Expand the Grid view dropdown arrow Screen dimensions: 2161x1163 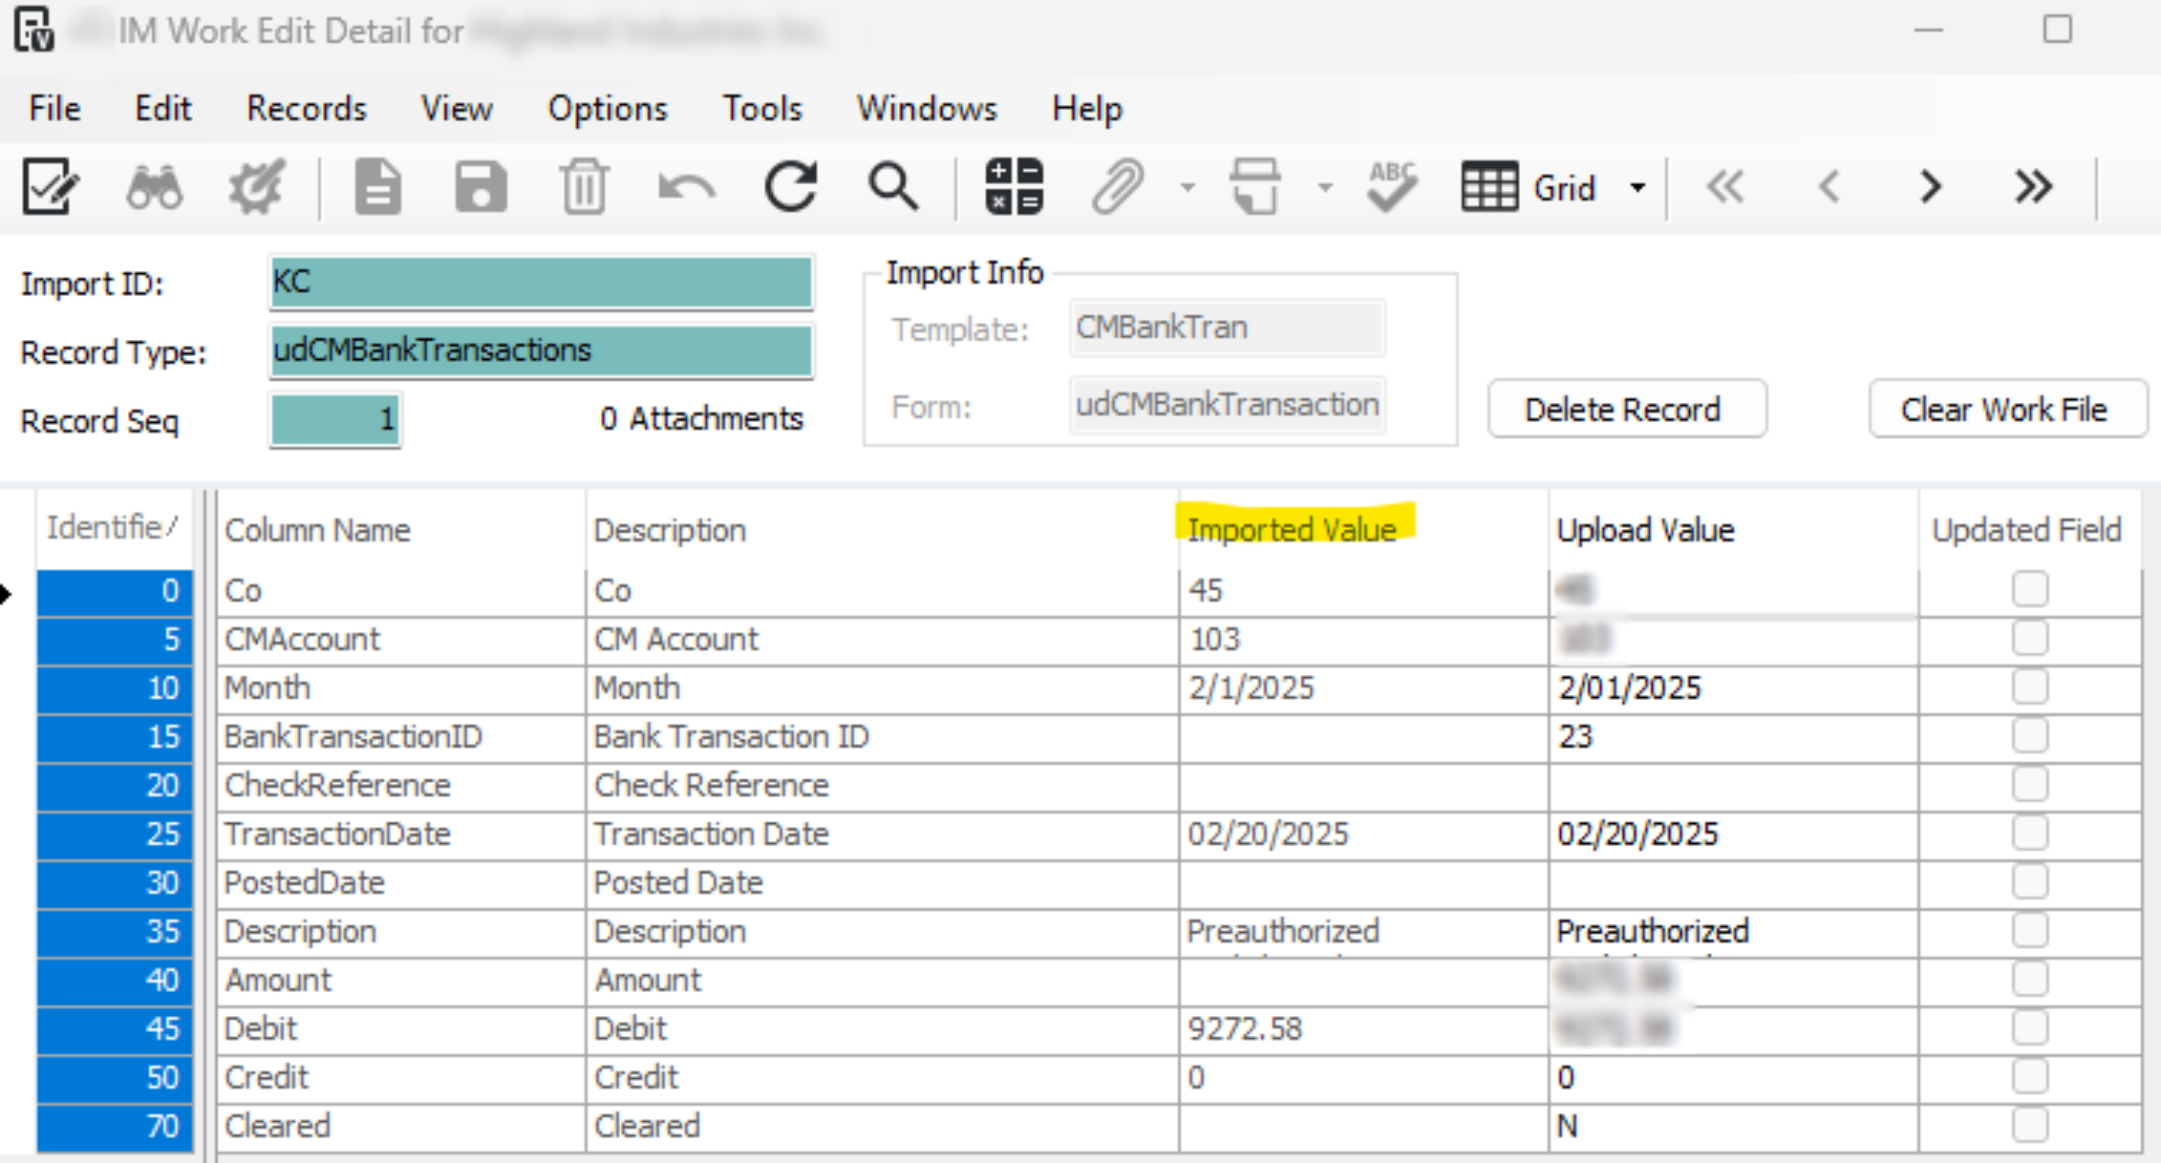pyautogui.click(x=1637, y=188)
